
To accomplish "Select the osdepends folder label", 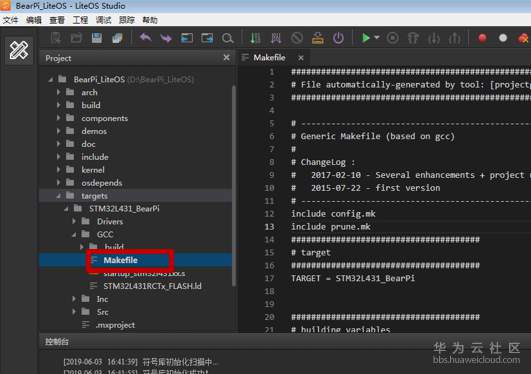I will click(x=102, y=183).
